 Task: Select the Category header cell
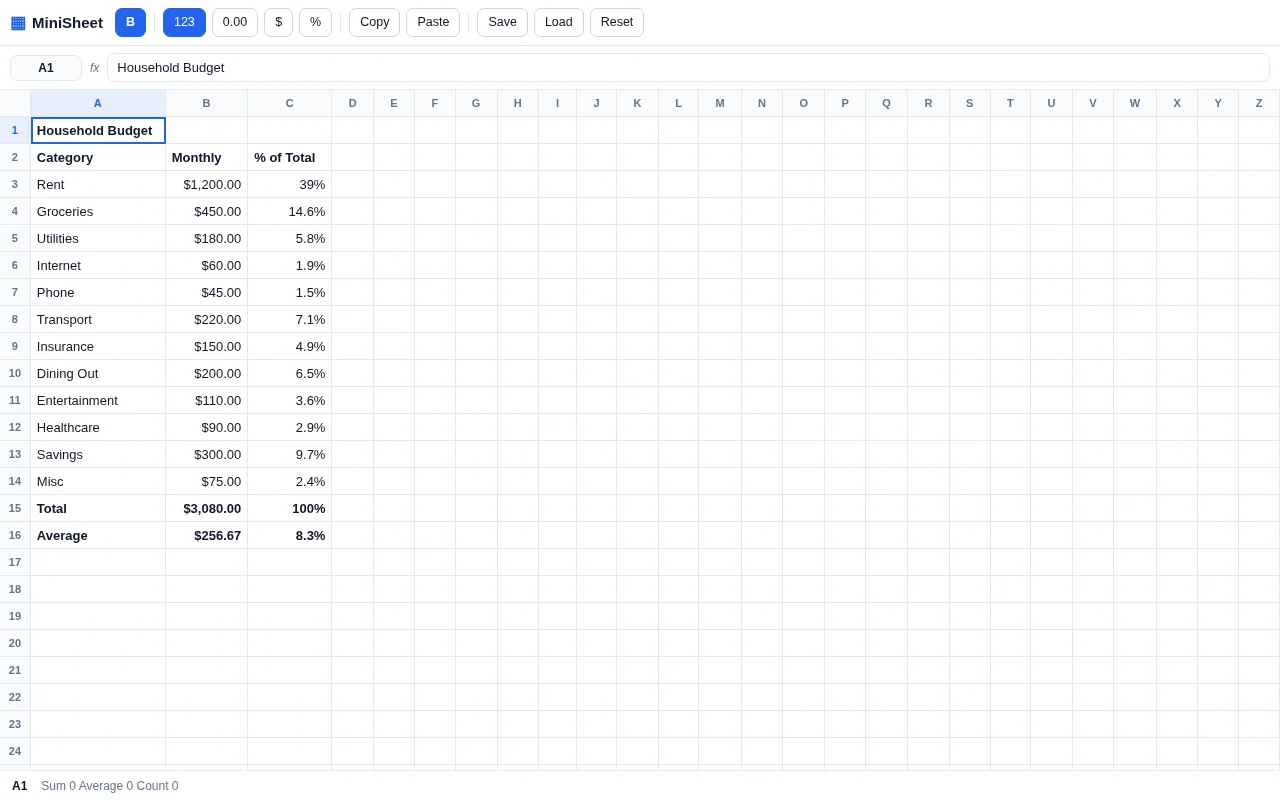(98, 157)
